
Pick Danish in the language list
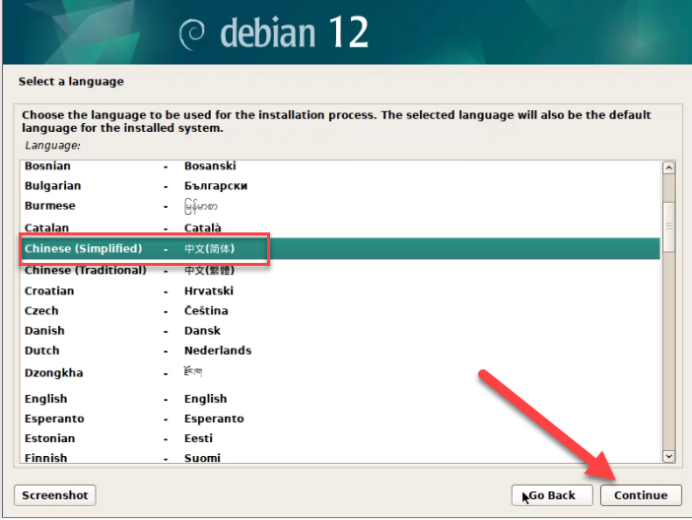tap(44, 331)
